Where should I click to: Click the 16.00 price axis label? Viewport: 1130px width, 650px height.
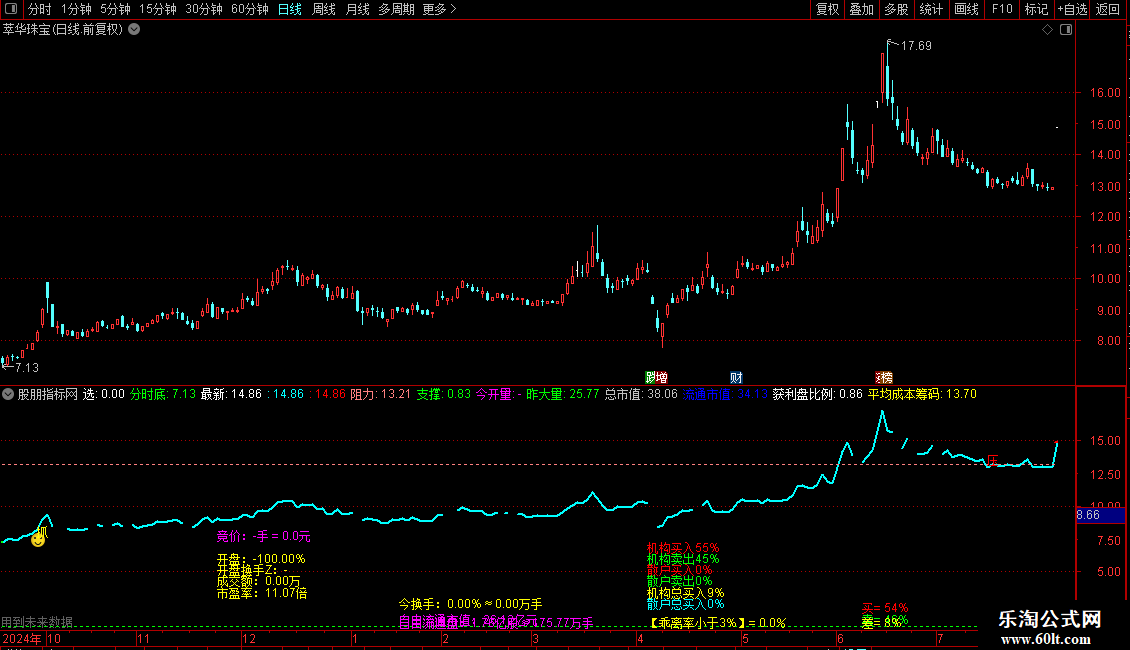coord(1105,93)
